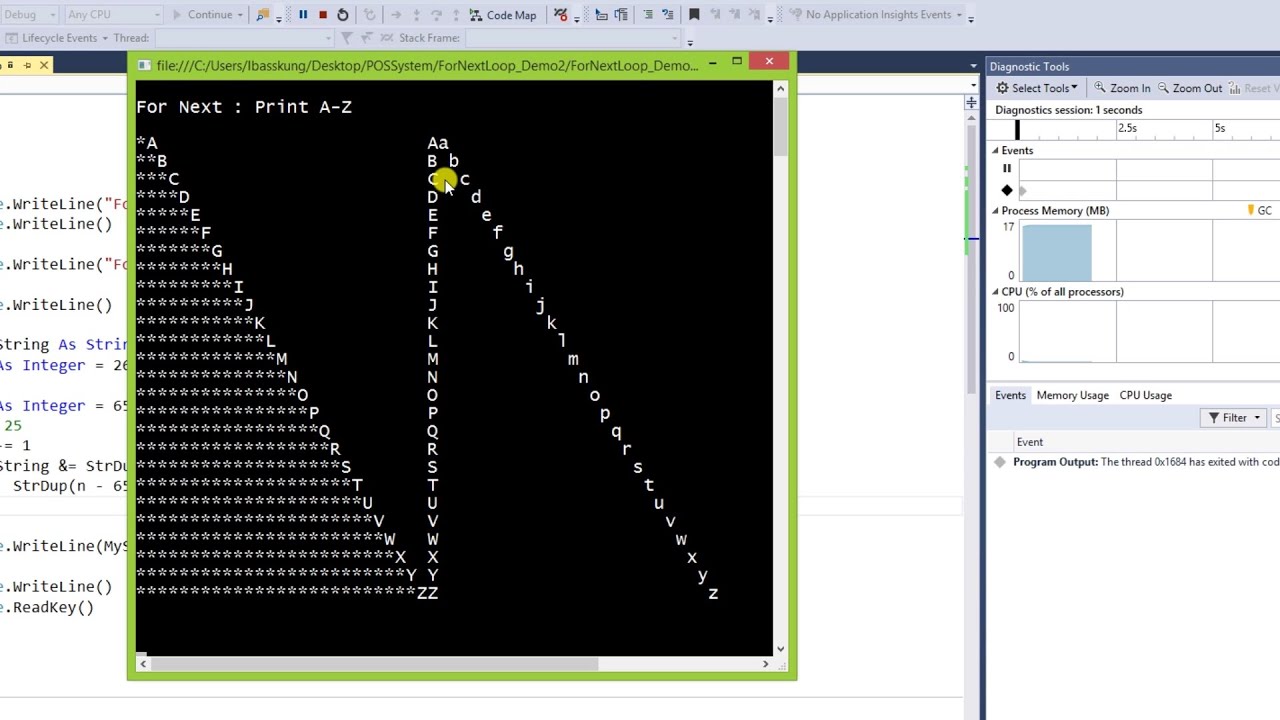Click the Event column header
Viewport: 1280px width, 720px height.
[x=1029, y=442]
